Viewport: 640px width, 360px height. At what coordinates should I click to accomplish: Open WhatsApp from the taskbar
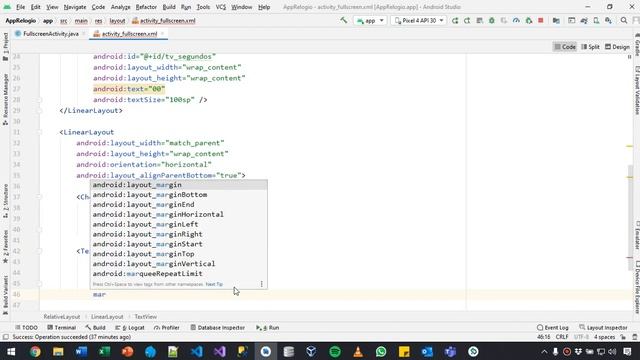[381, 351]
